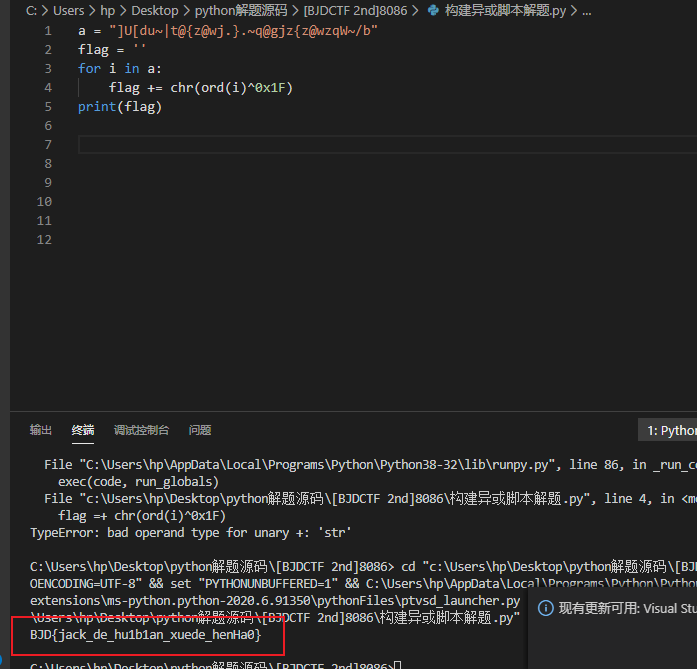Expand the 'python解题源码' breadcrumb segment

(240, 11)
